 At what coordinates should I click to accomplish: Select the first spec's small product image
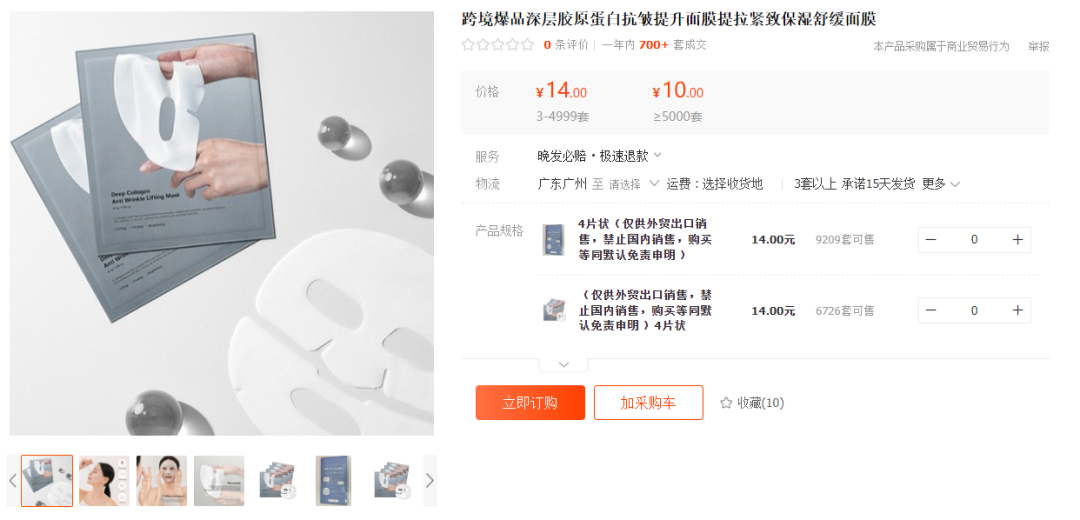(553, 240)
